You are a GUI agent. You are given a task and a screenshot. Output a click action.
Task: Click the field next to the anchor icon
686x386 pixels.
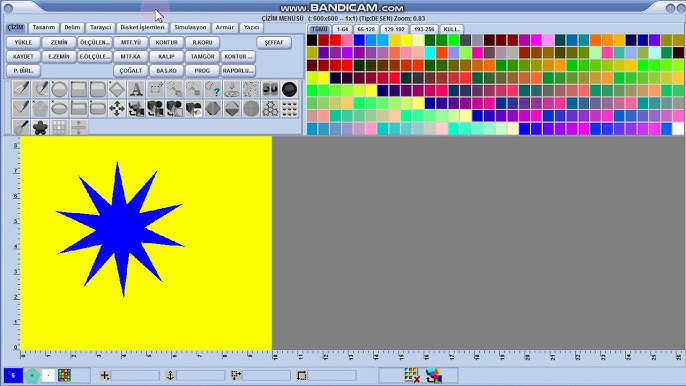tap(201, 375)
